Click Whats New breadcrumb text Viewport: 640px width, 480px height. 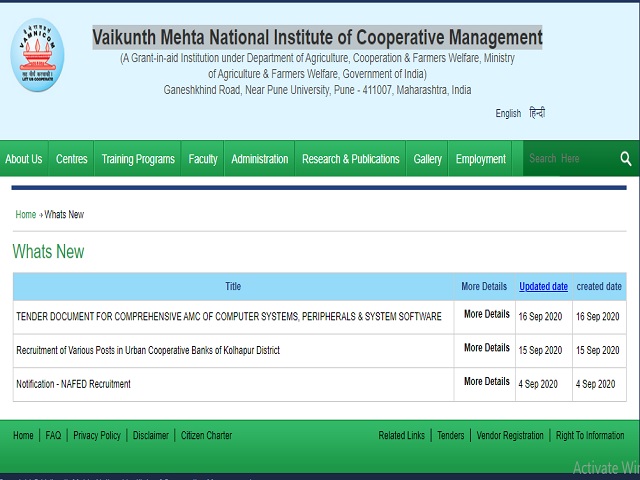64,215
